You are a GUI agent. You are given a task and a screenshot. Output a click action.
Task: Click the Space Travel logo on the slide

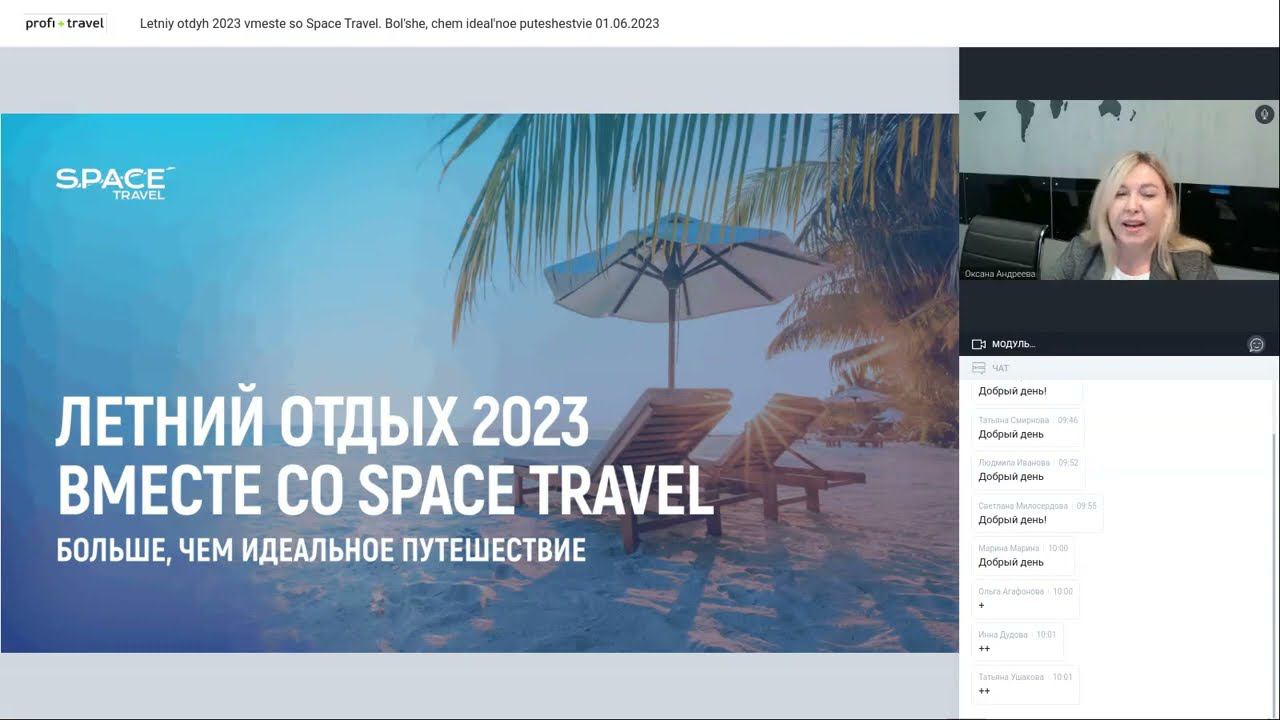click(x=115, y=183)
